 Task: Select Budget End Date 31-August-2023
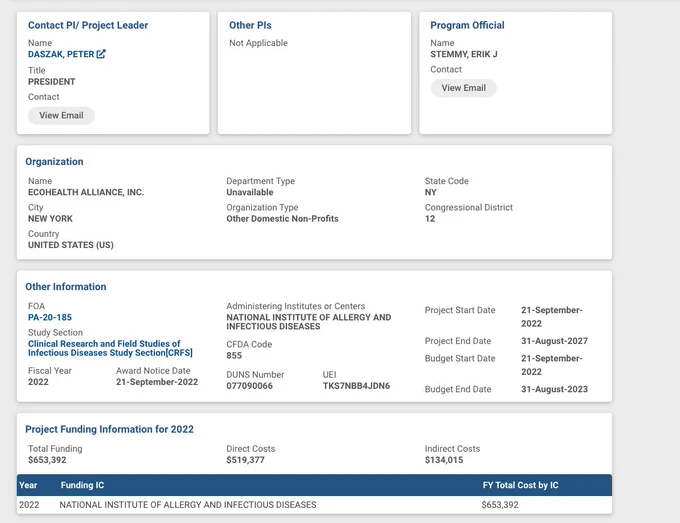tap(554, 389)
